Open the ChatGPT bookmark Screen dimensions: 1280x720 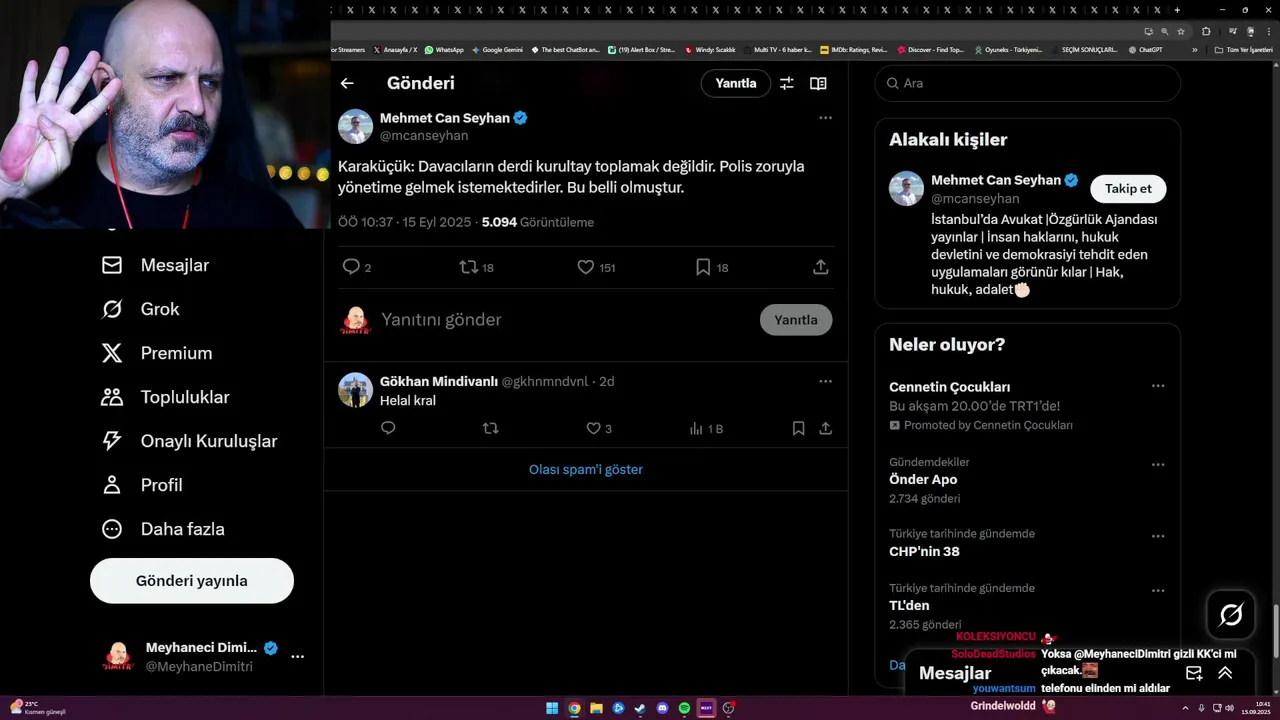[x=1145, y=49]
